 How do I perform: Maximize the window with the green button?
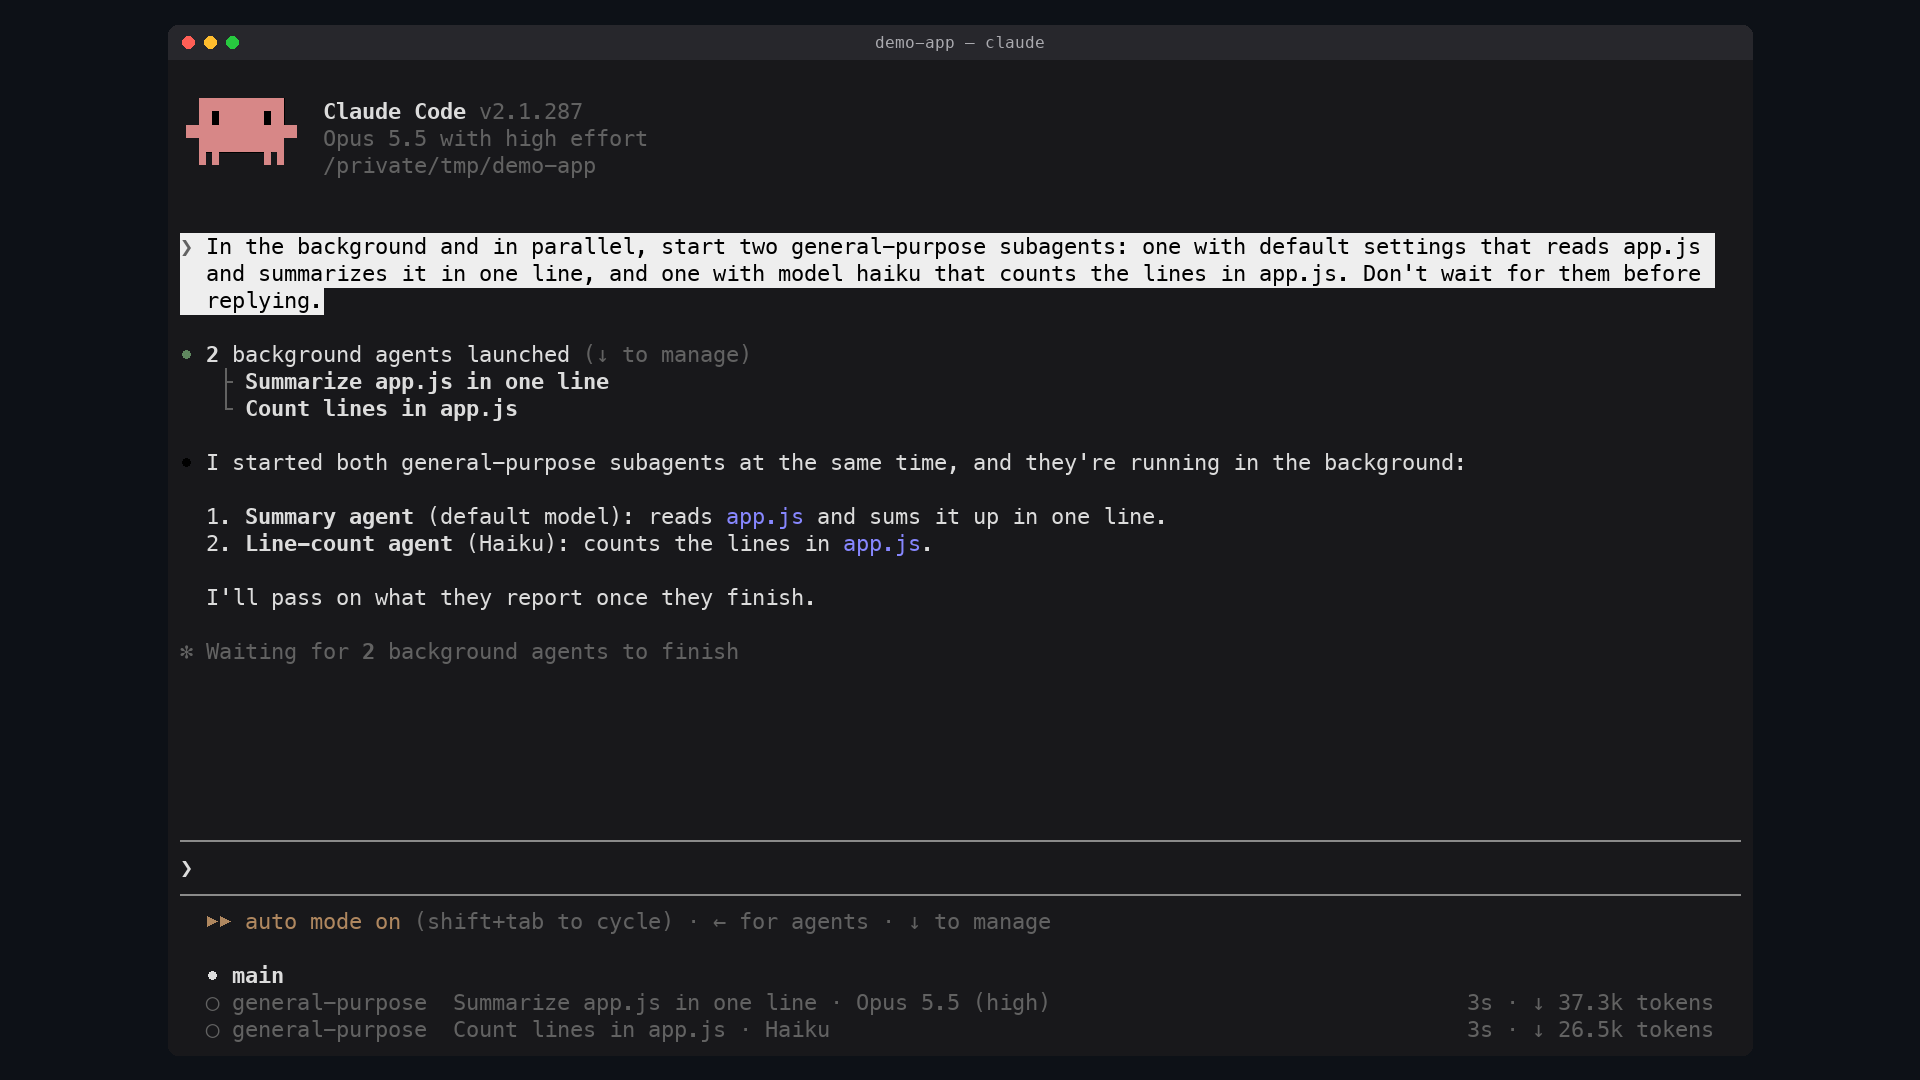(x=232, y=43)
